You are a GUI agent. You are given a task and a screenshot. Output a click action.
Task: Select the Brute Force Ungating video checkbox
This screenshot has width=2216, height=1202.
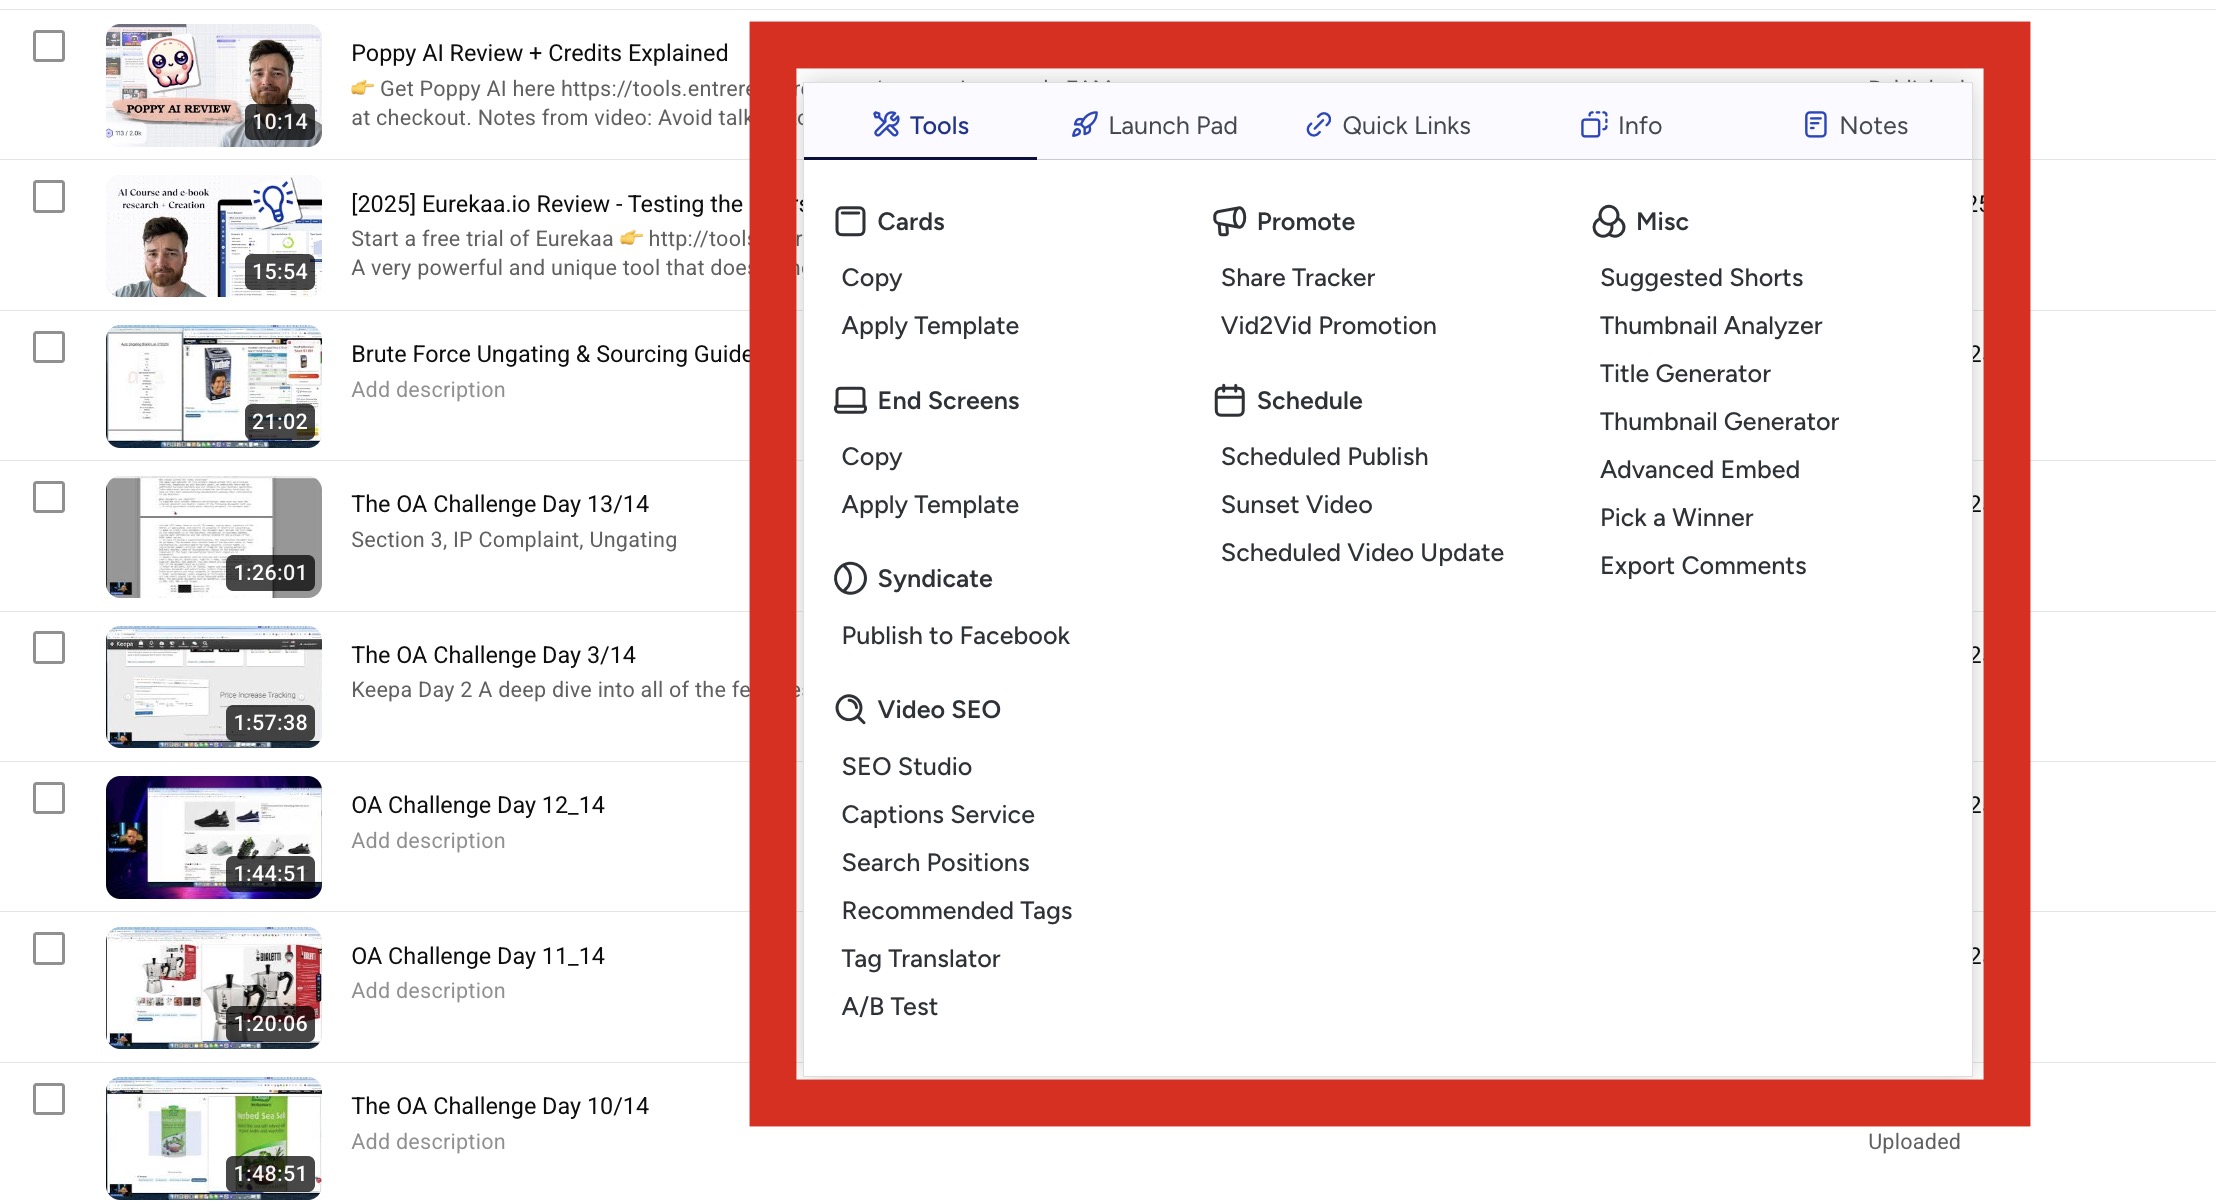coord(49,347)
